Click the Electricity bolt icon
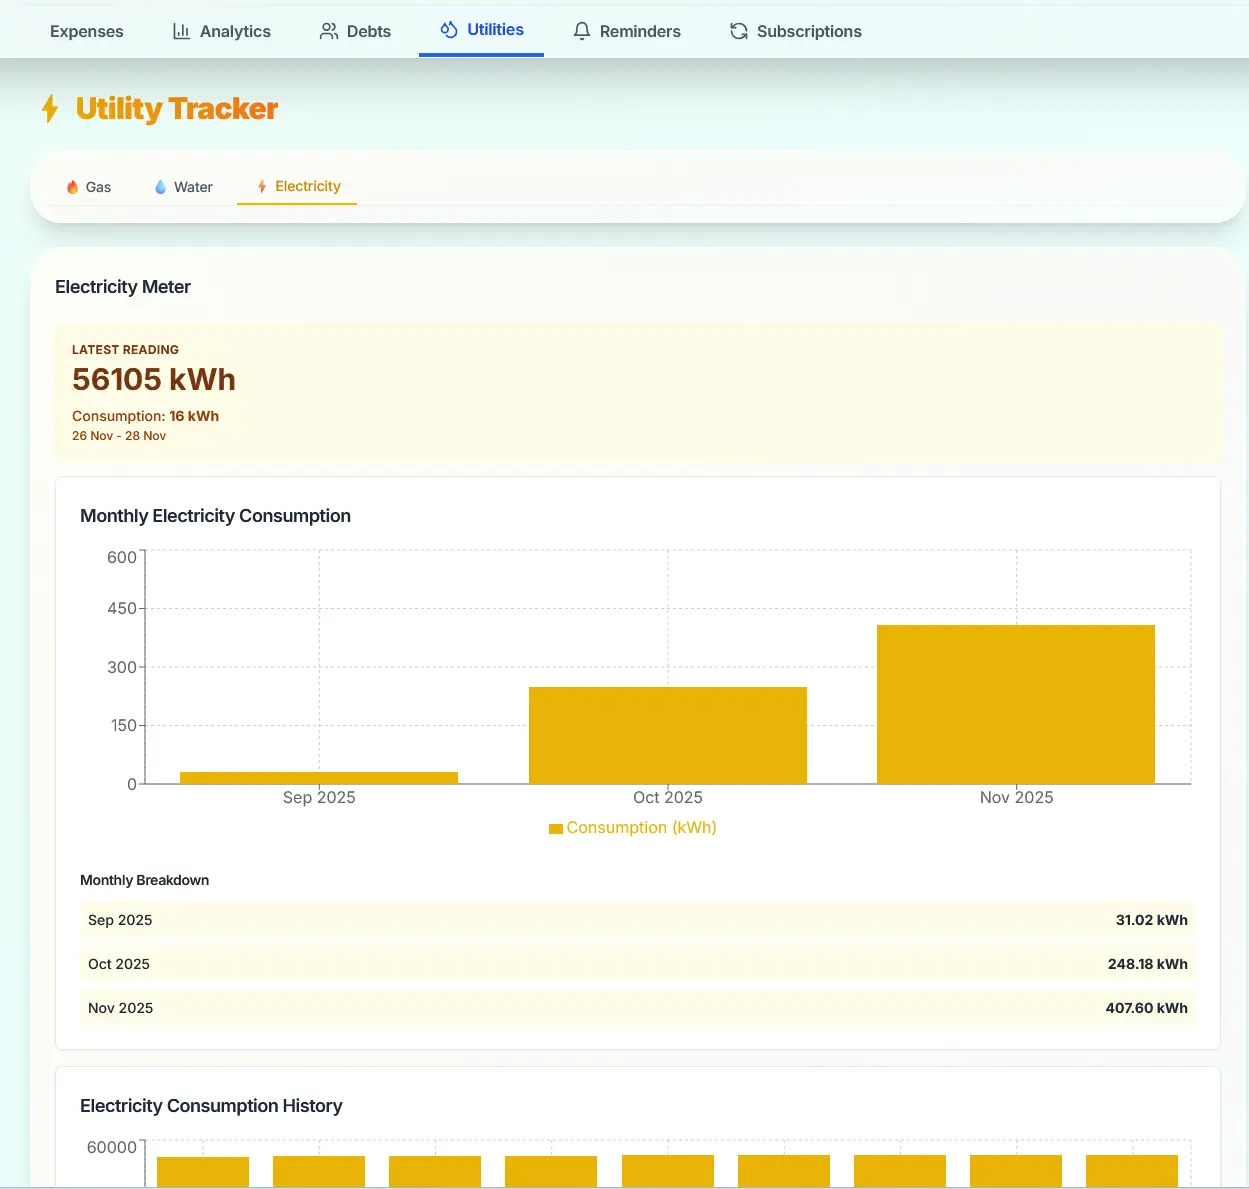Image resolution: width=1249 pixels, height=1189 pixels. pos(262,186)
